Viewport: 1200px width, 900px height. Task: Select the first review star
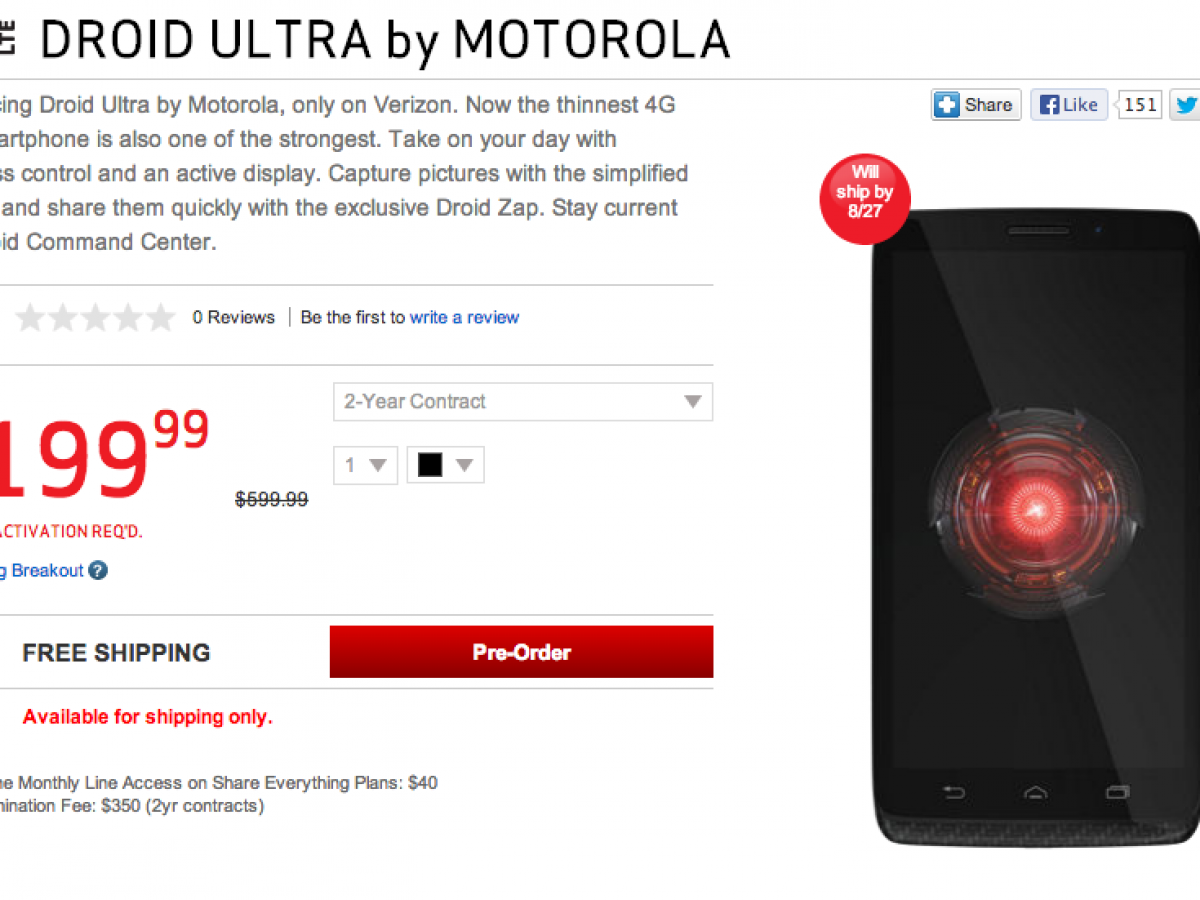click(x=30, y=318)
